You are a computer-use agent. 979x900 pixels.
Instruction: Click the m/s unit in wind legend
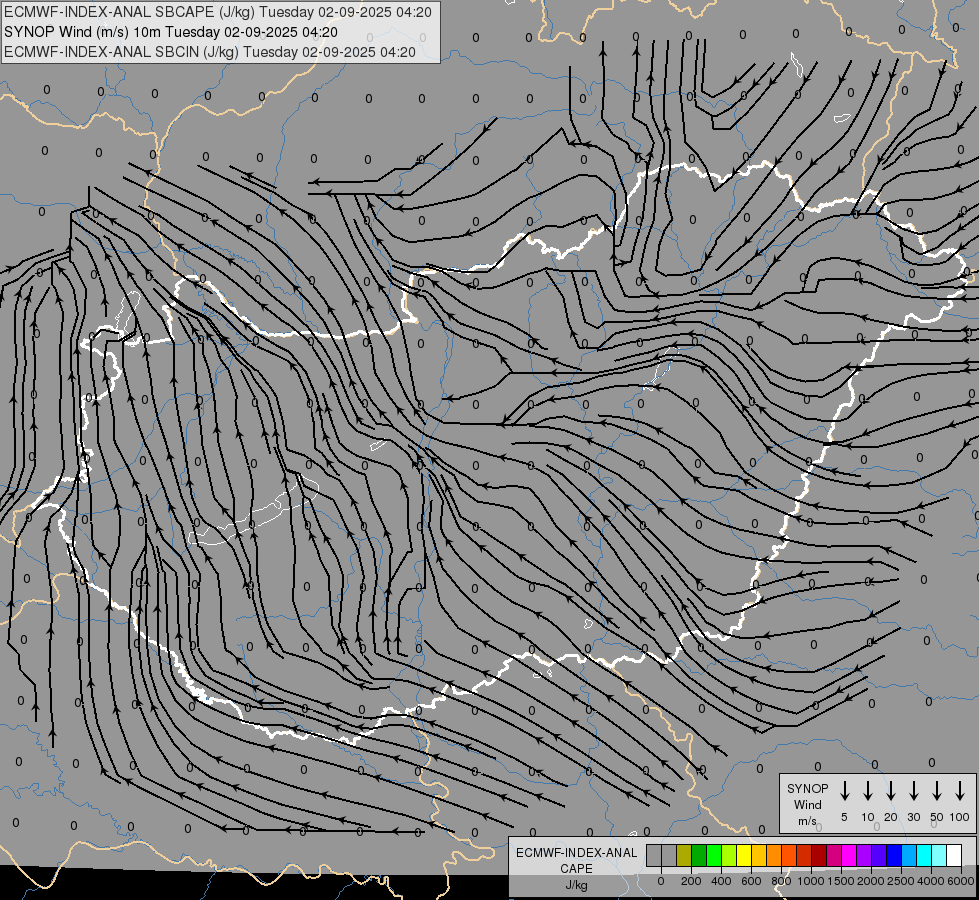(x=807, y=821)
